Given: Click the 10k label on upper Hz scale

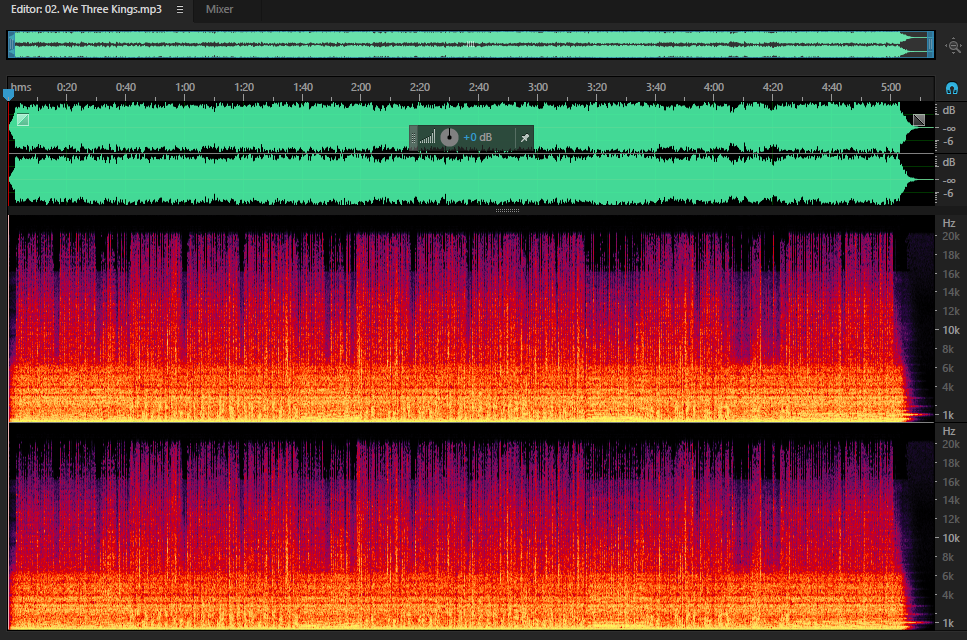Looking at the screenshot, I should click(950, 330).
